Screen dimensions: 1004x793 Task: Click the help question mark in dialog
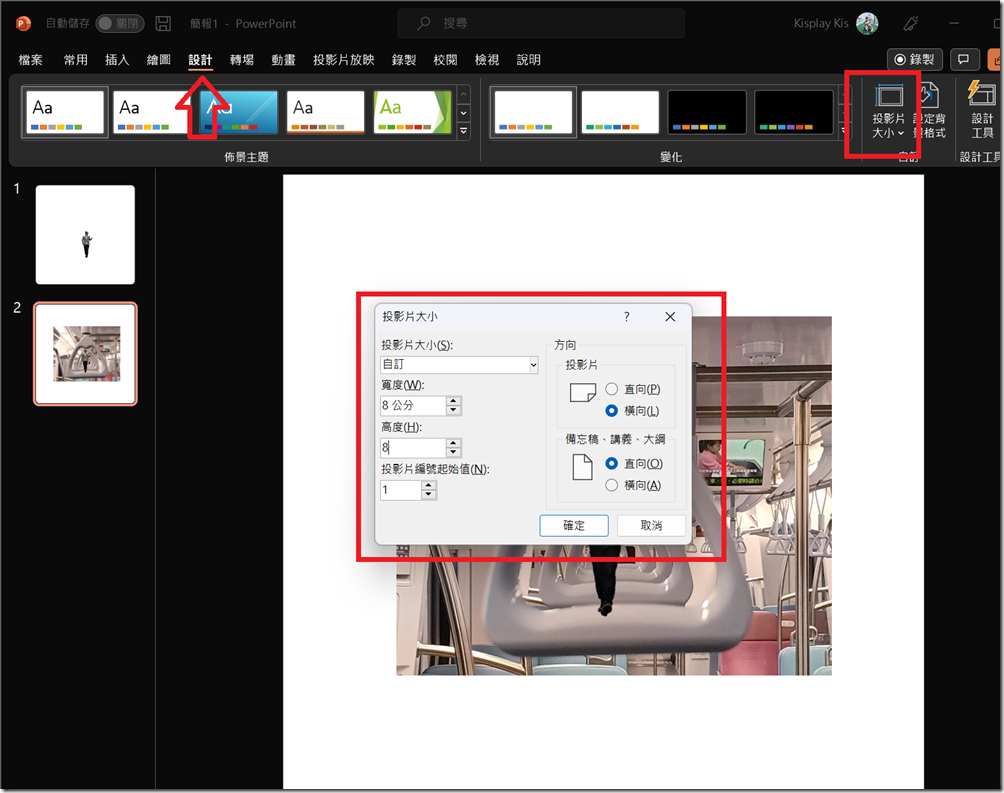click(627, 316)
